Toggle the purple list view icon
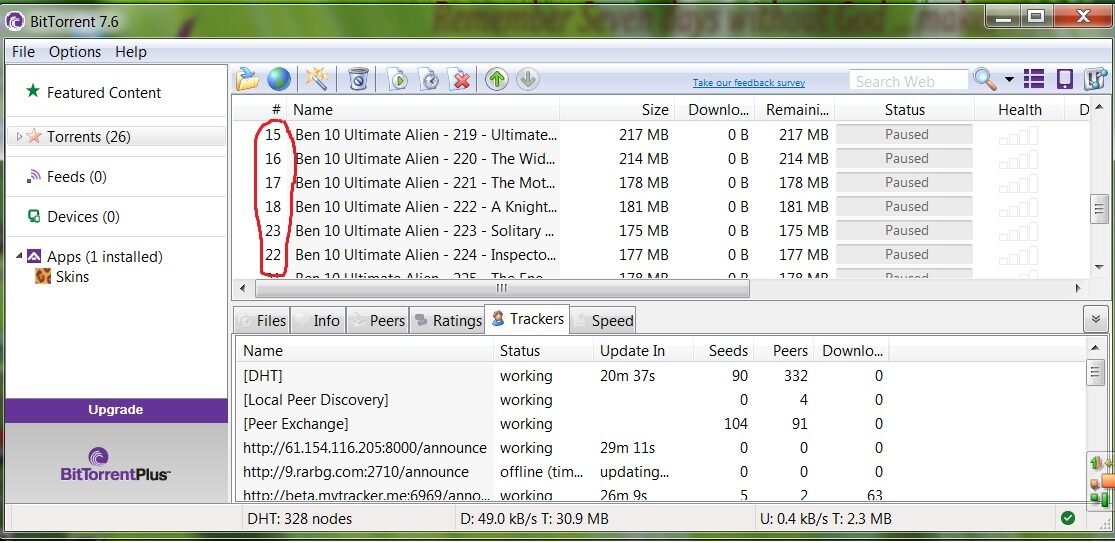The width and height of the screenshot is (1115, 543). coord(1033,79)
